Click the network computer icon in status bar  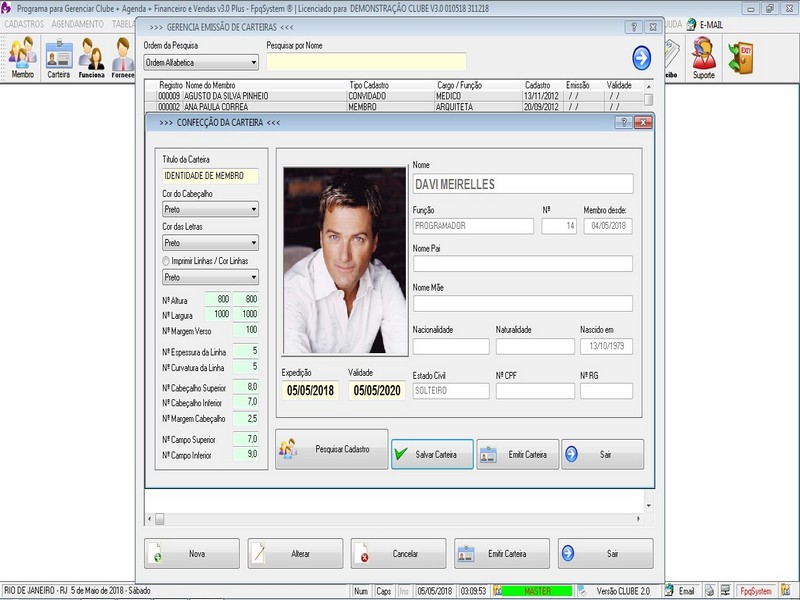click(726, 590)
